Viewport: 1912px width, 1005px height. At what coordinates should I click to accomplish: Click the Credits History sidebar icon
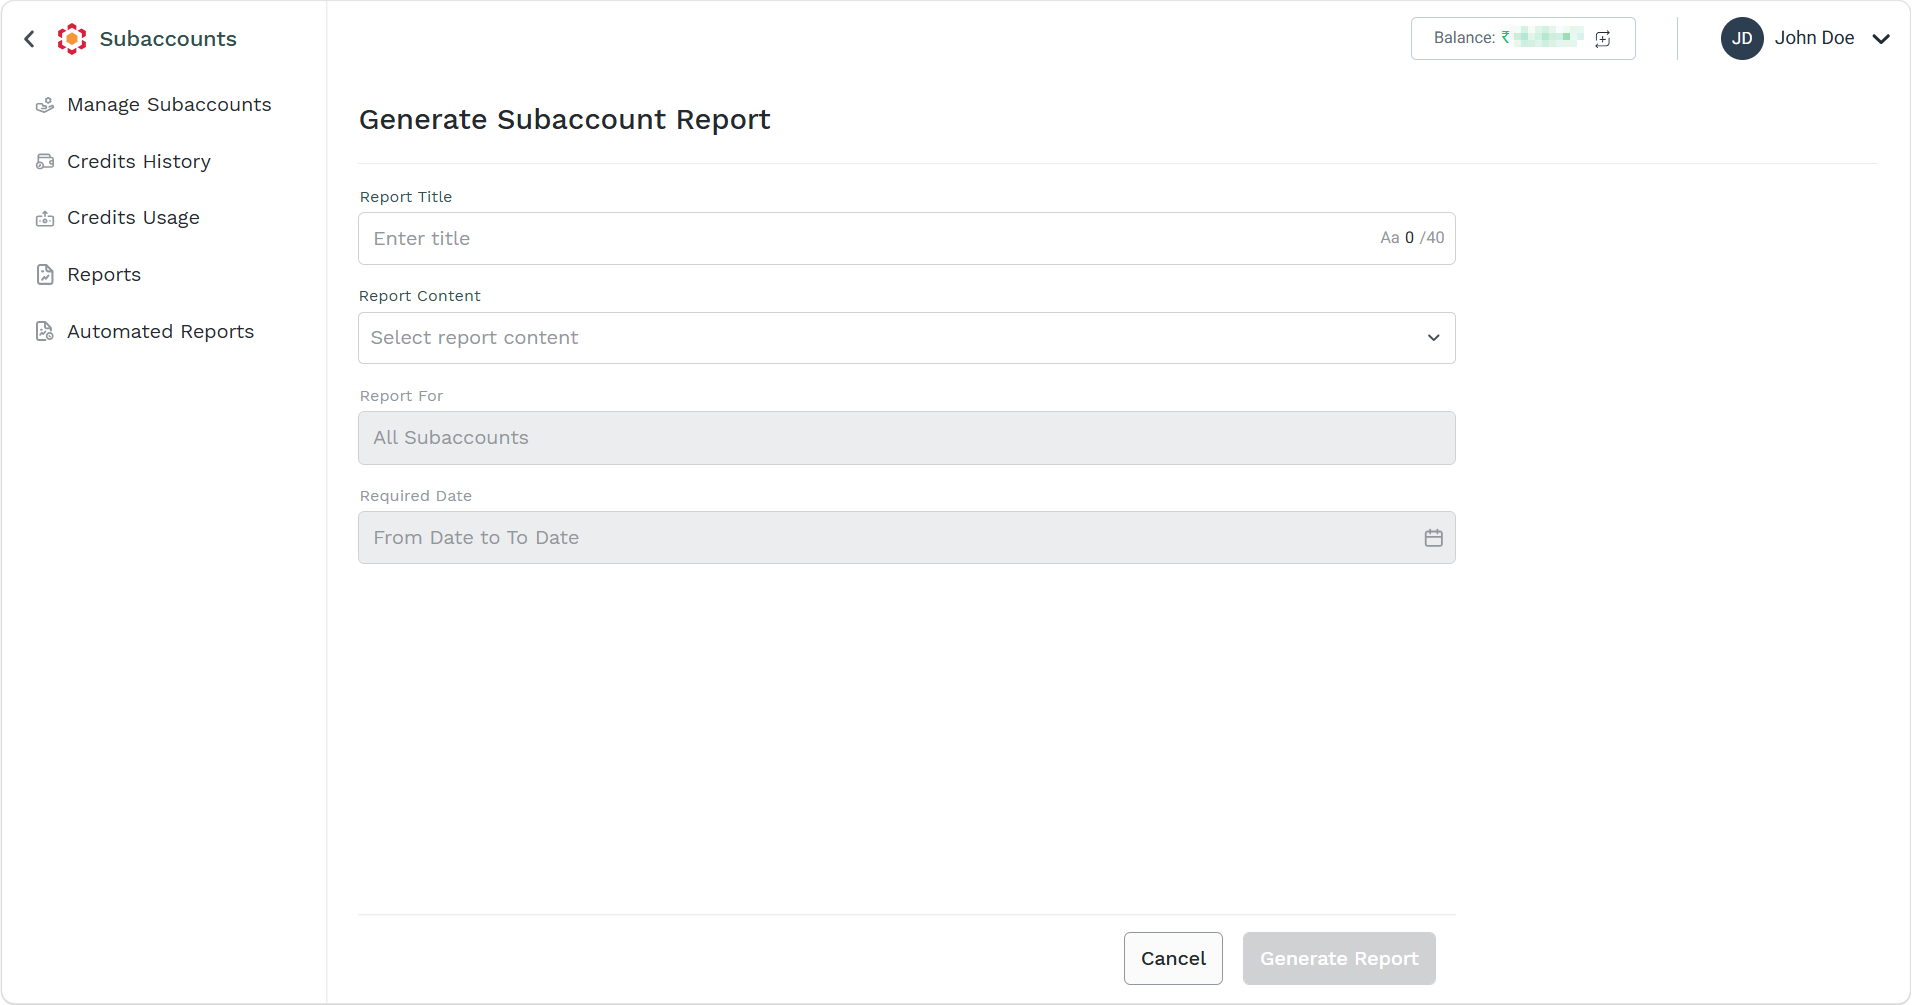(x=45, y=162)
